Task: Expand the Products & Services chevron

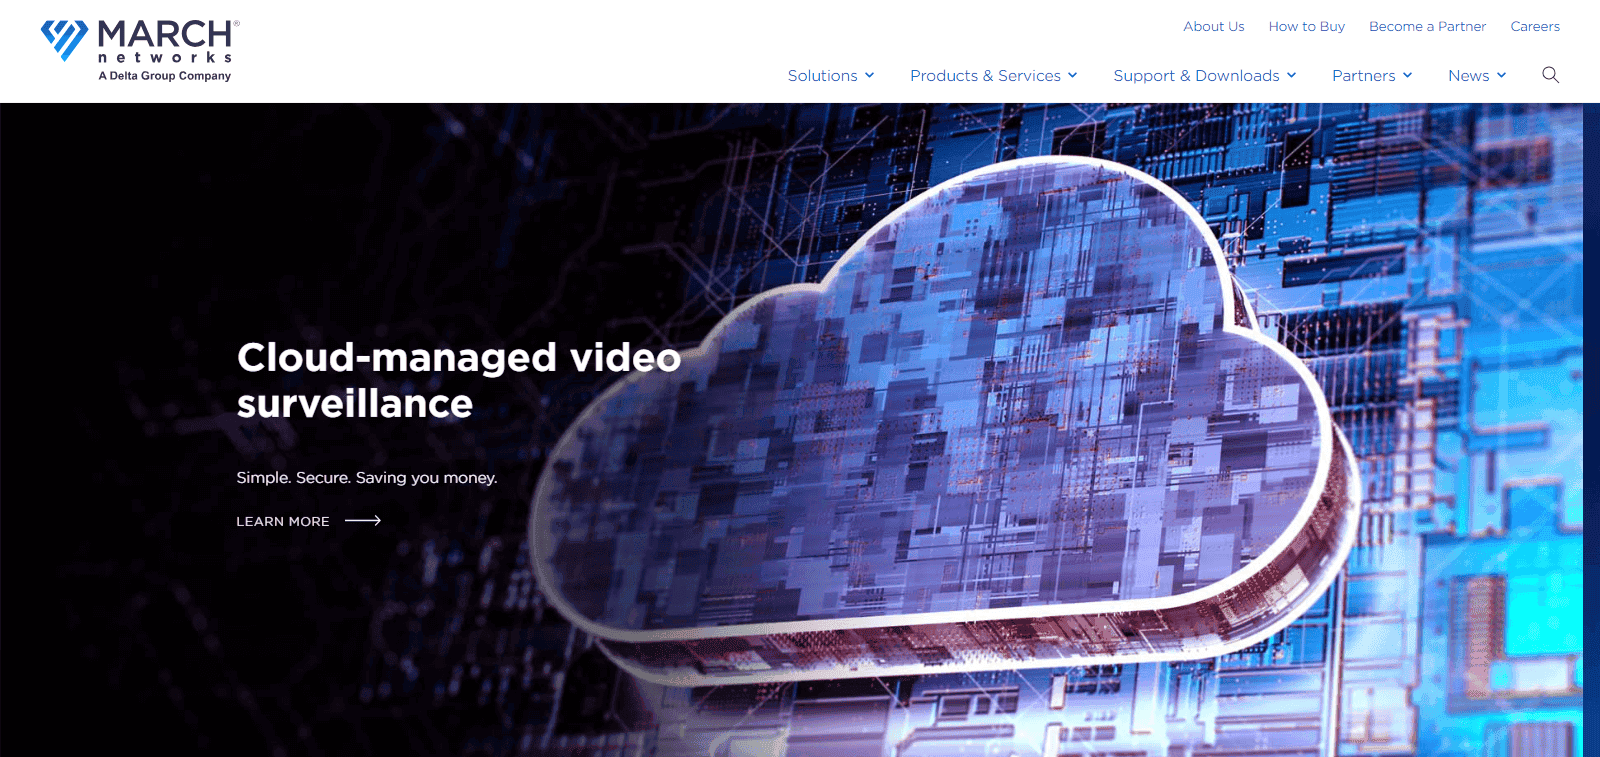Action: coord(1073,76)
